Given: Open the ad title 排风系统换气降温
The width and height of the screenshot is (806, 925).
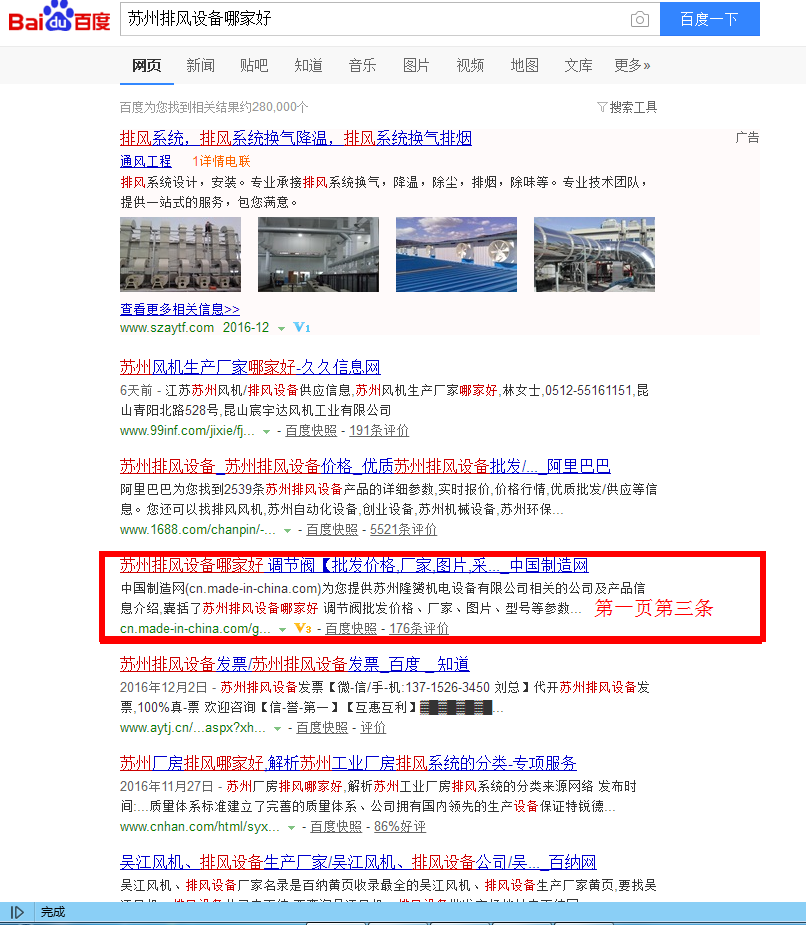Looking at the screenshot, I should click(296, 138).
